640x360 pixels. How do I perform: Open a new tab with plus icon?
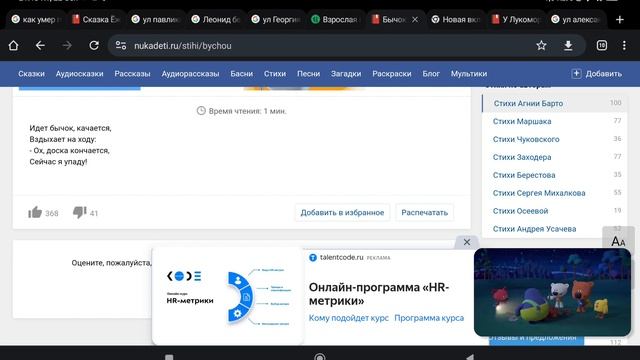tap(620, 19)
